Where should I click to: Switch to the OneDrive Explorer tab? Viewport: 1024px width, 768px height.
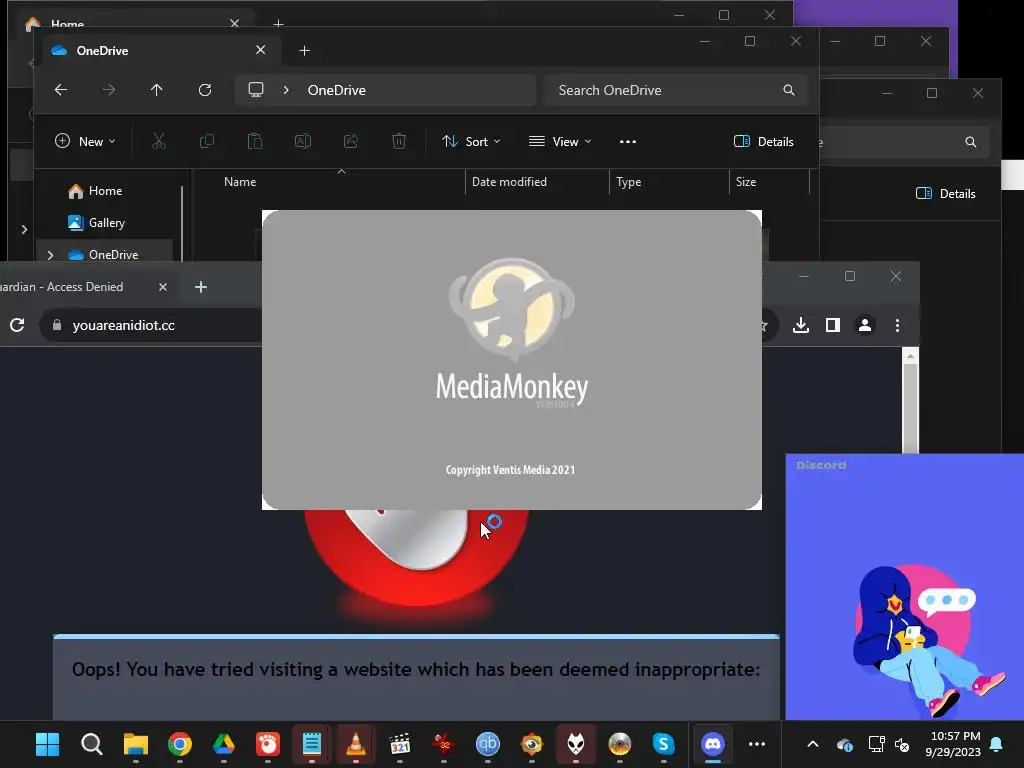(161, 50)
